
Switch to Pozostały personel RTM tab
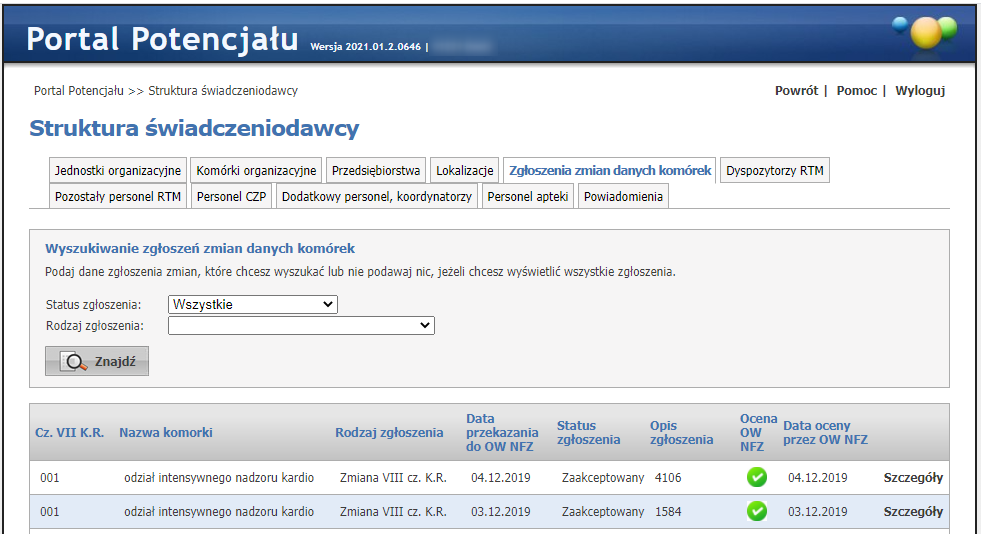118,197
